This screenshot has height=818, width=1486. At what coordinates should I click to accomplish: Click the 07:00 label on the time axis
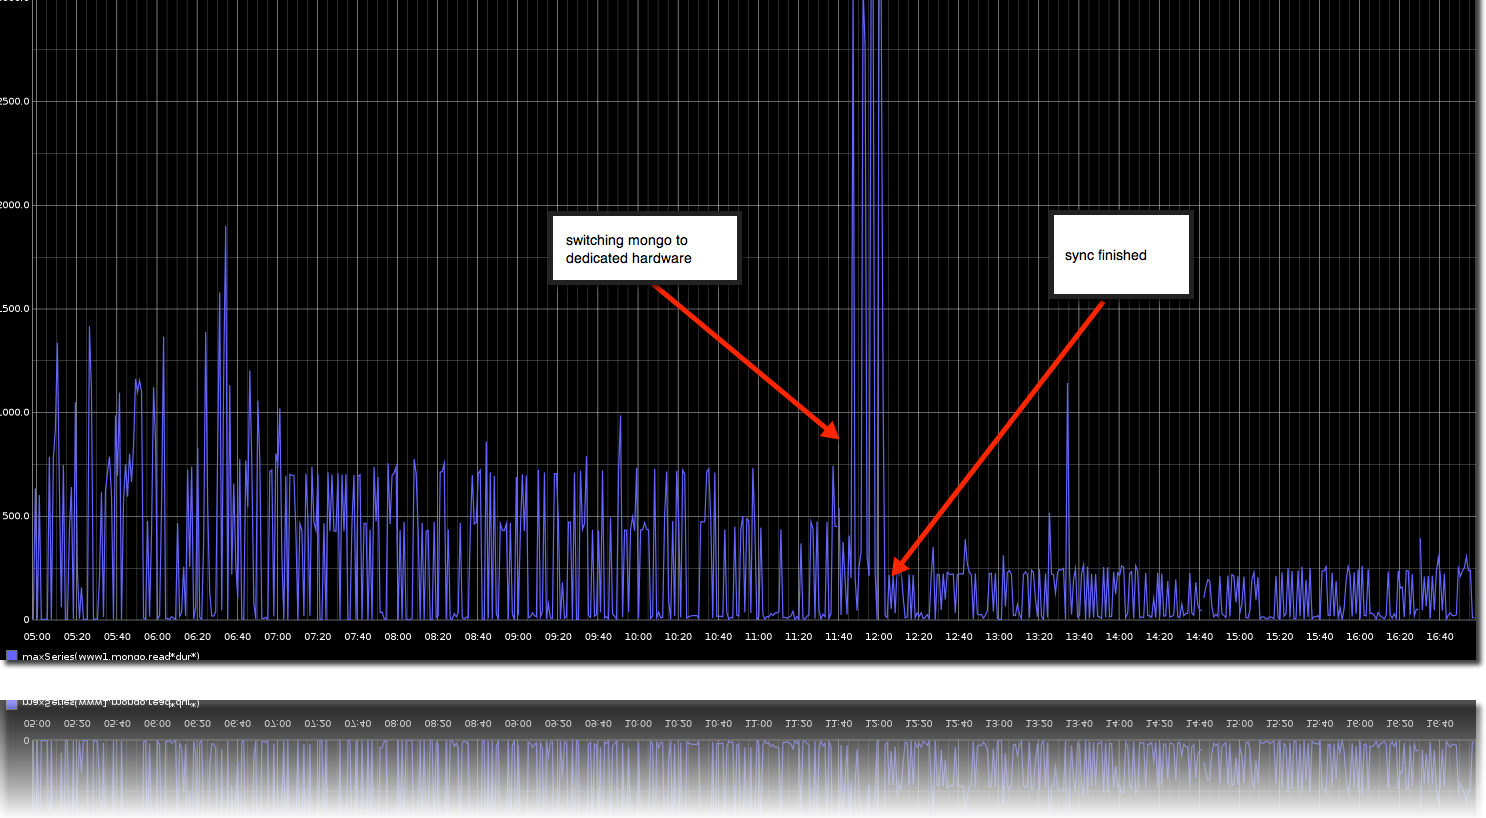point(277,637)
